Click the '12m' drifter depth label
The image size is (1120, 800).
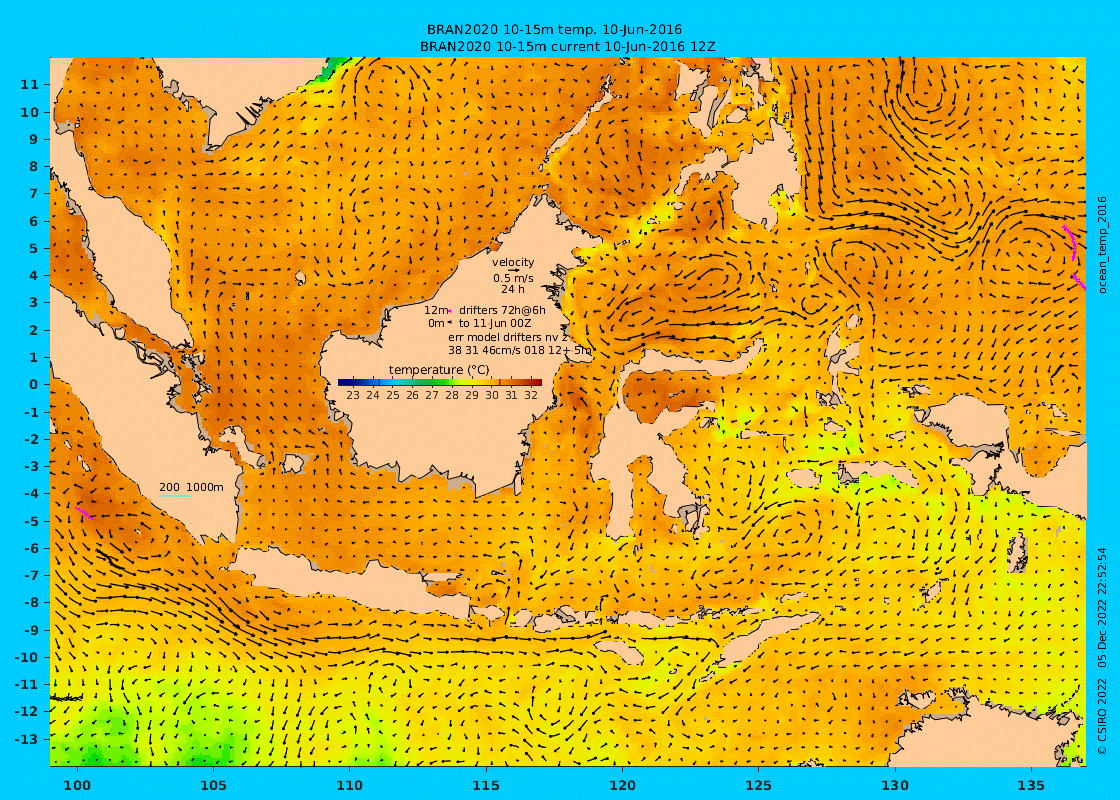click(435, 310)
